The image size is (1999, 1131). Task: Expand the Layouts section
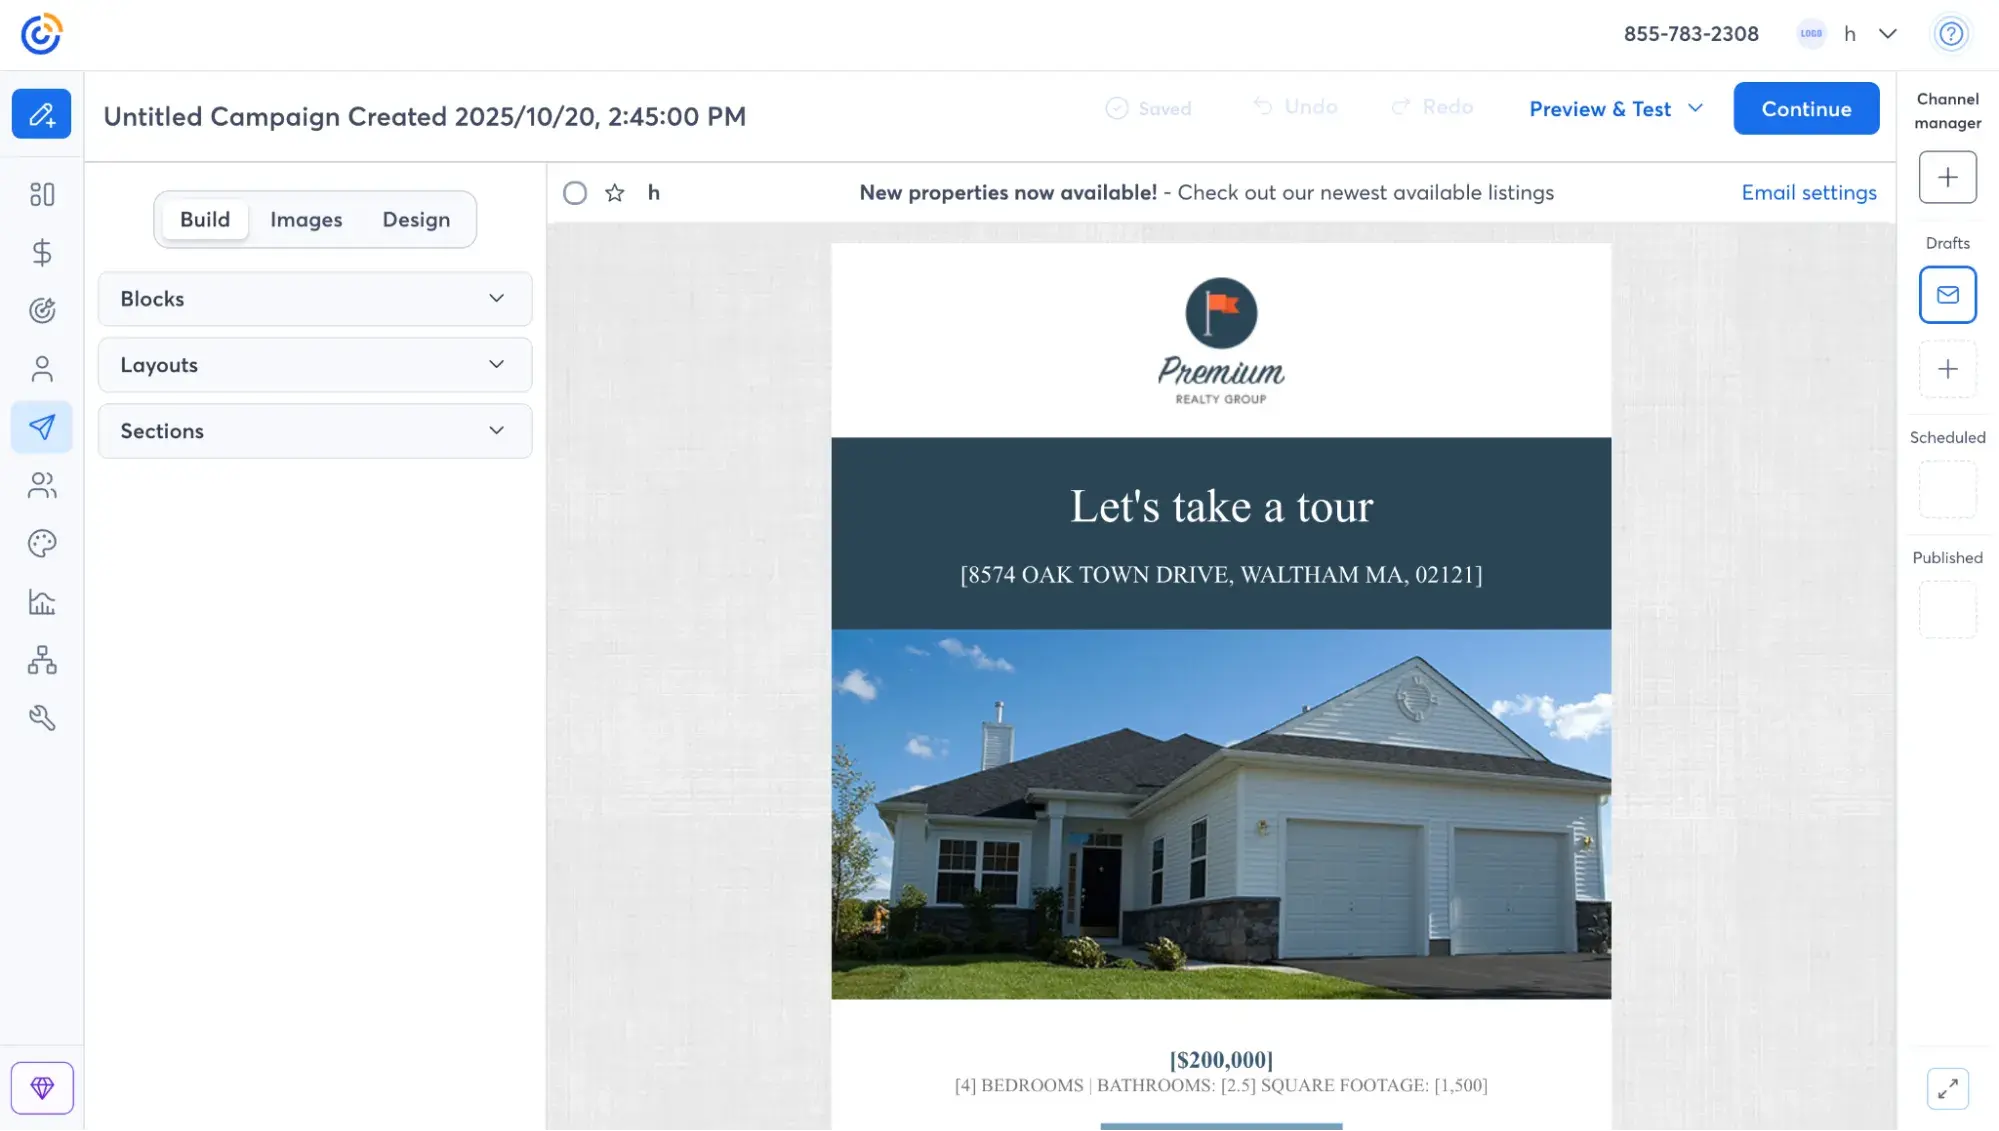tap(314, 365)
